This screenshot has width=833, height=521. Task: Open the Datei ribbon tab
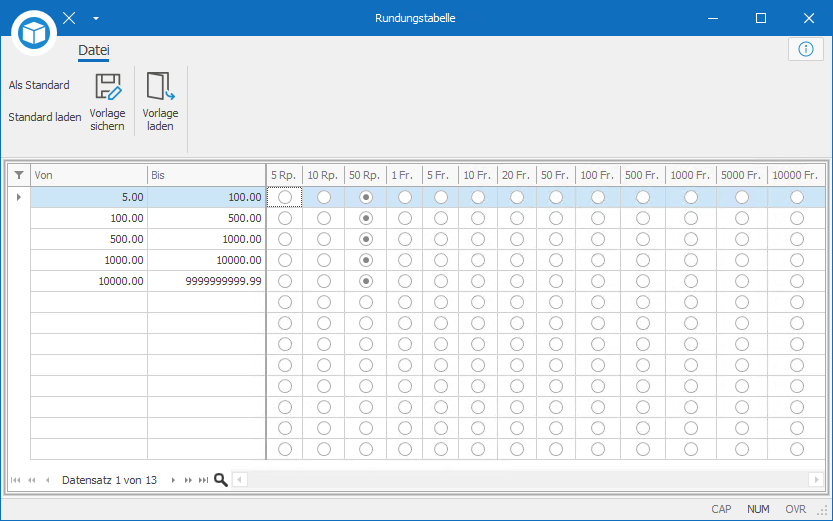(x=94, y=50)
